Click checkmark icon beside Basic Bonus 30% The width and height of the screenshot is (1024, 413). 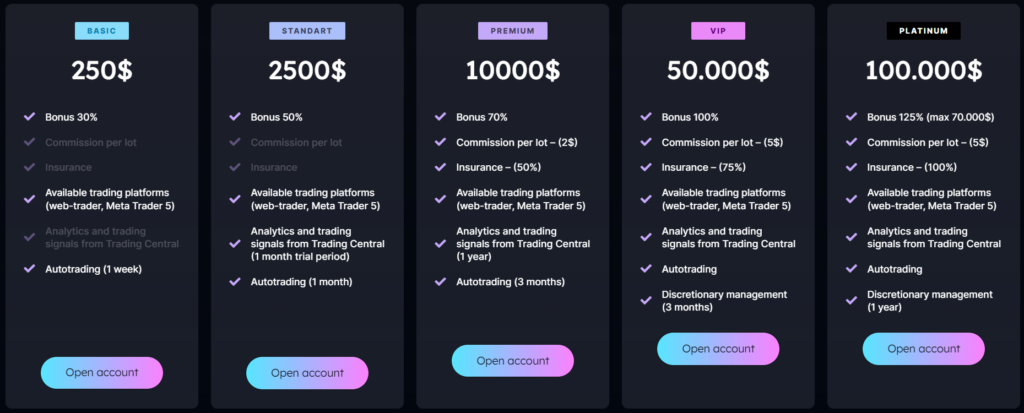[x=30, y=117]
